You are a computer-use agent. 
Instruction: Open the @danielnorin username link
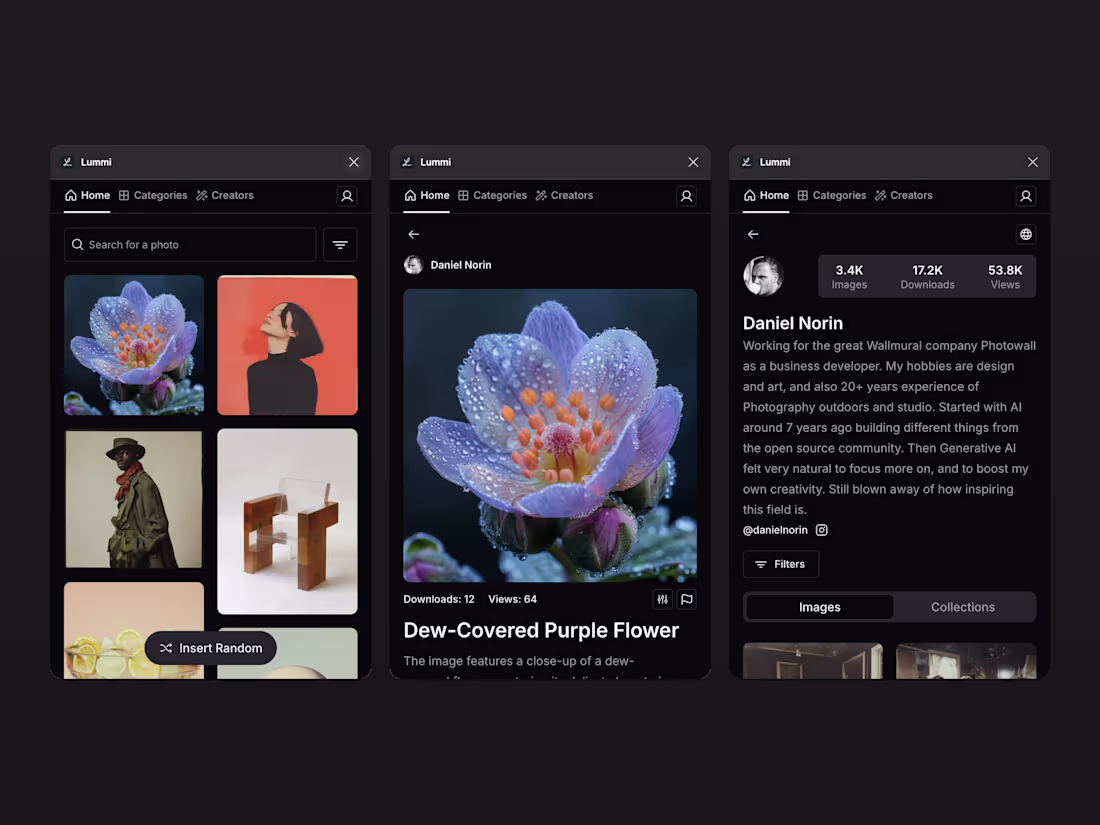(776, 530)
